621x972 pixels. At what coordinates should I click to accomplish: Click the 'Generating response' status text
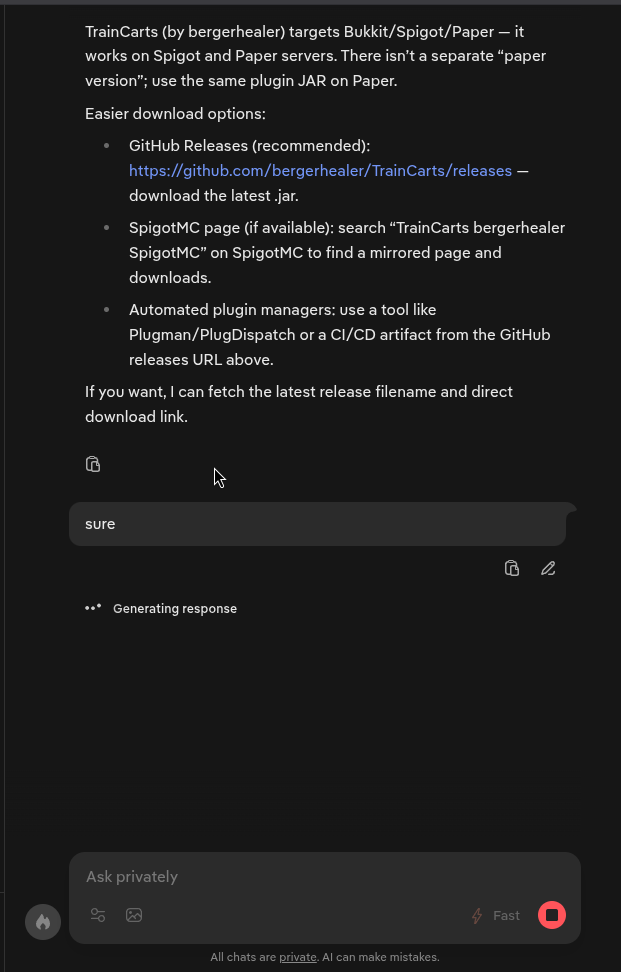coord(175,608)
